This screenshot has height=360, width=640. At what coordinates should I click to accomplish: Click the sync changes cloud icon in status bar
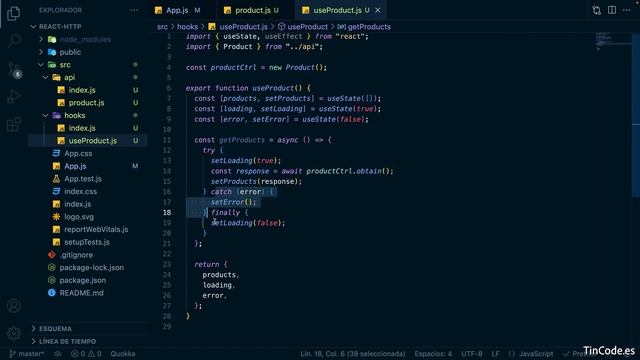coord(58,353)
